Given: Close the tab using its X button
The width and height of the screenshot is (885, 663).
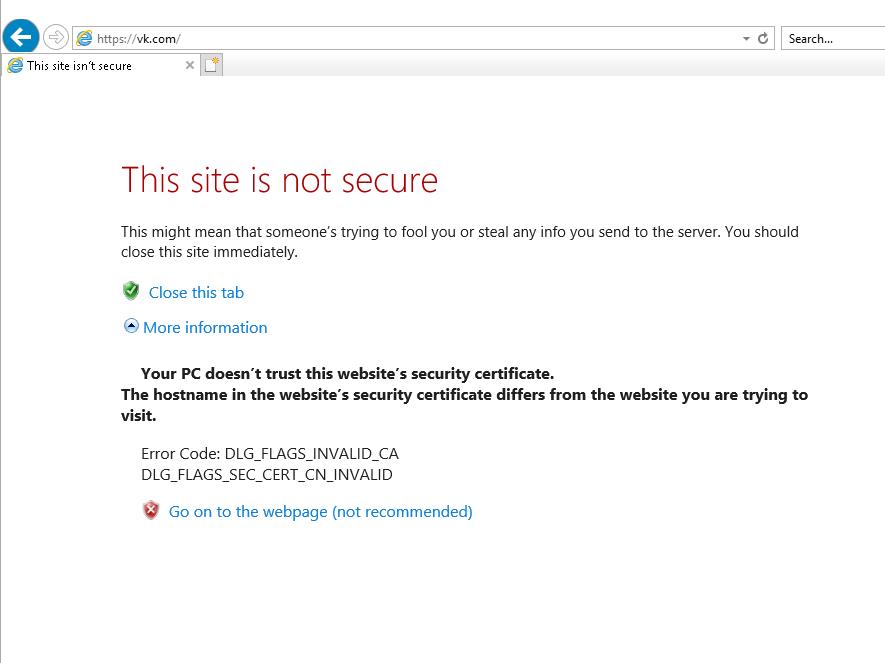Looking at the screenshot, I should 190,65.
